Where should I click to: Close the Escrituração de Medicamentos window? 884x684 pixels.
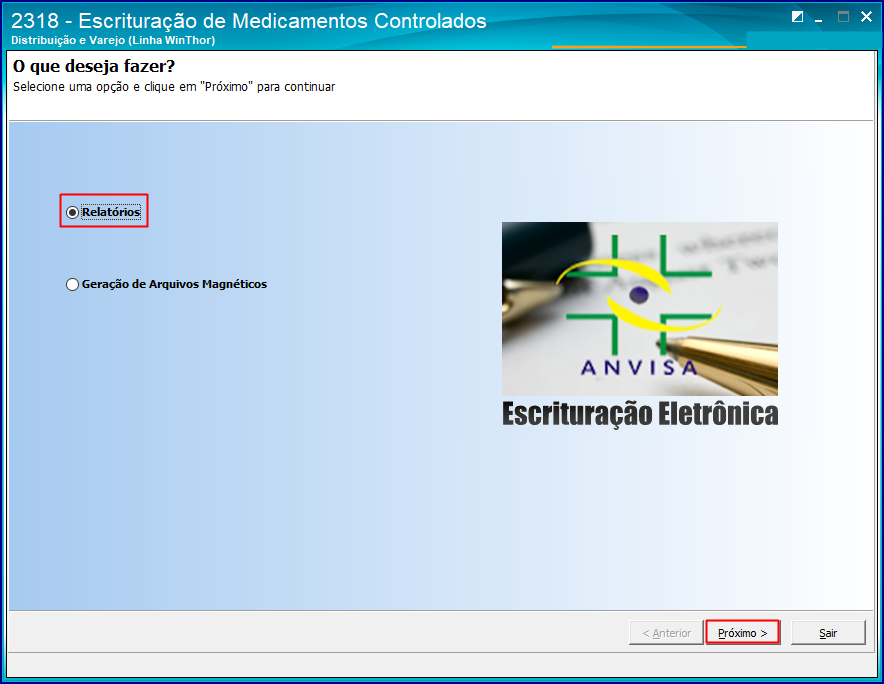click(867, 17)
